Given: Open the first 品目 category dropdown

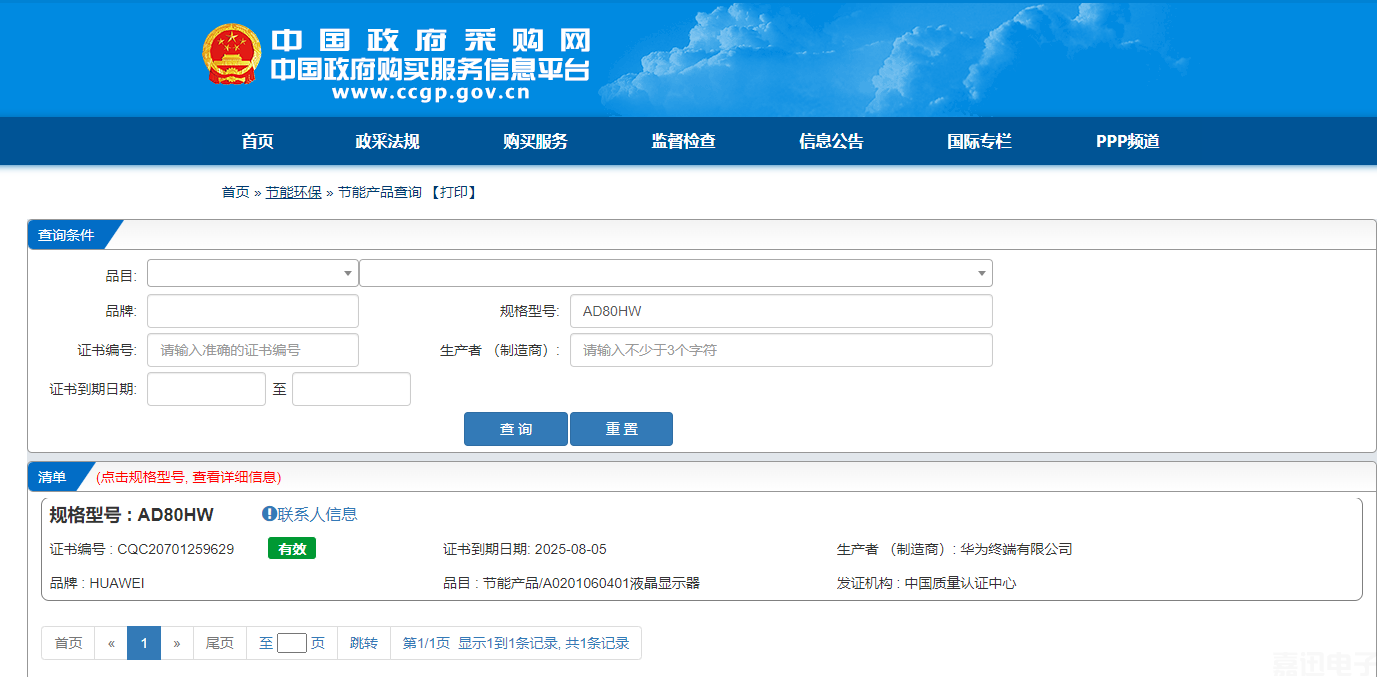Looking at the screenshot, I should [x=252, y=273].
